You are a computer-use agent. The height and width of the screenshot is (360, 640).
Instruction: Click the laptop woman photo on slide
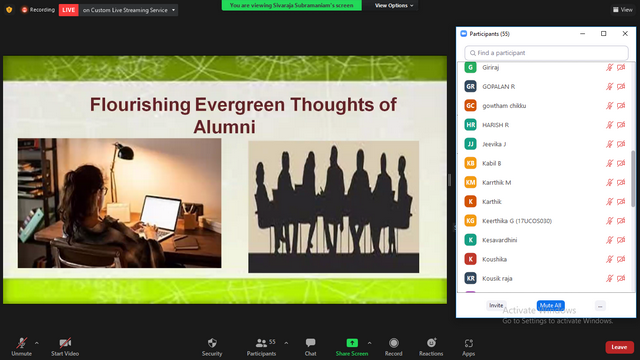click(120, 203)
